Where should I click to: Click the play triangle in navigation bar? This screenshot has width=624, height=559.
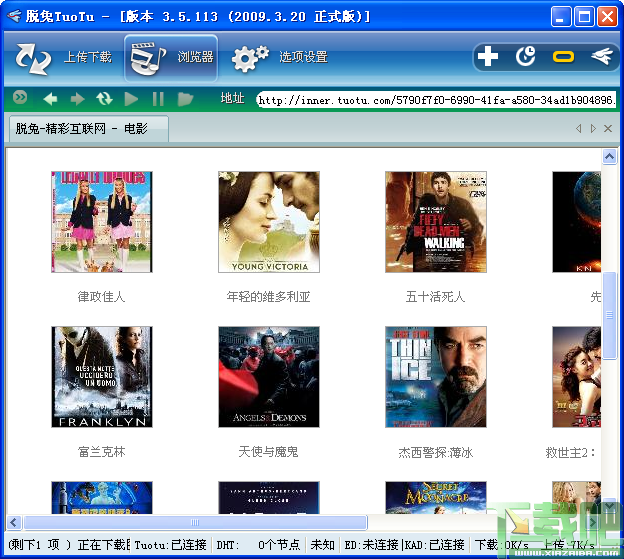pos(131,99)
